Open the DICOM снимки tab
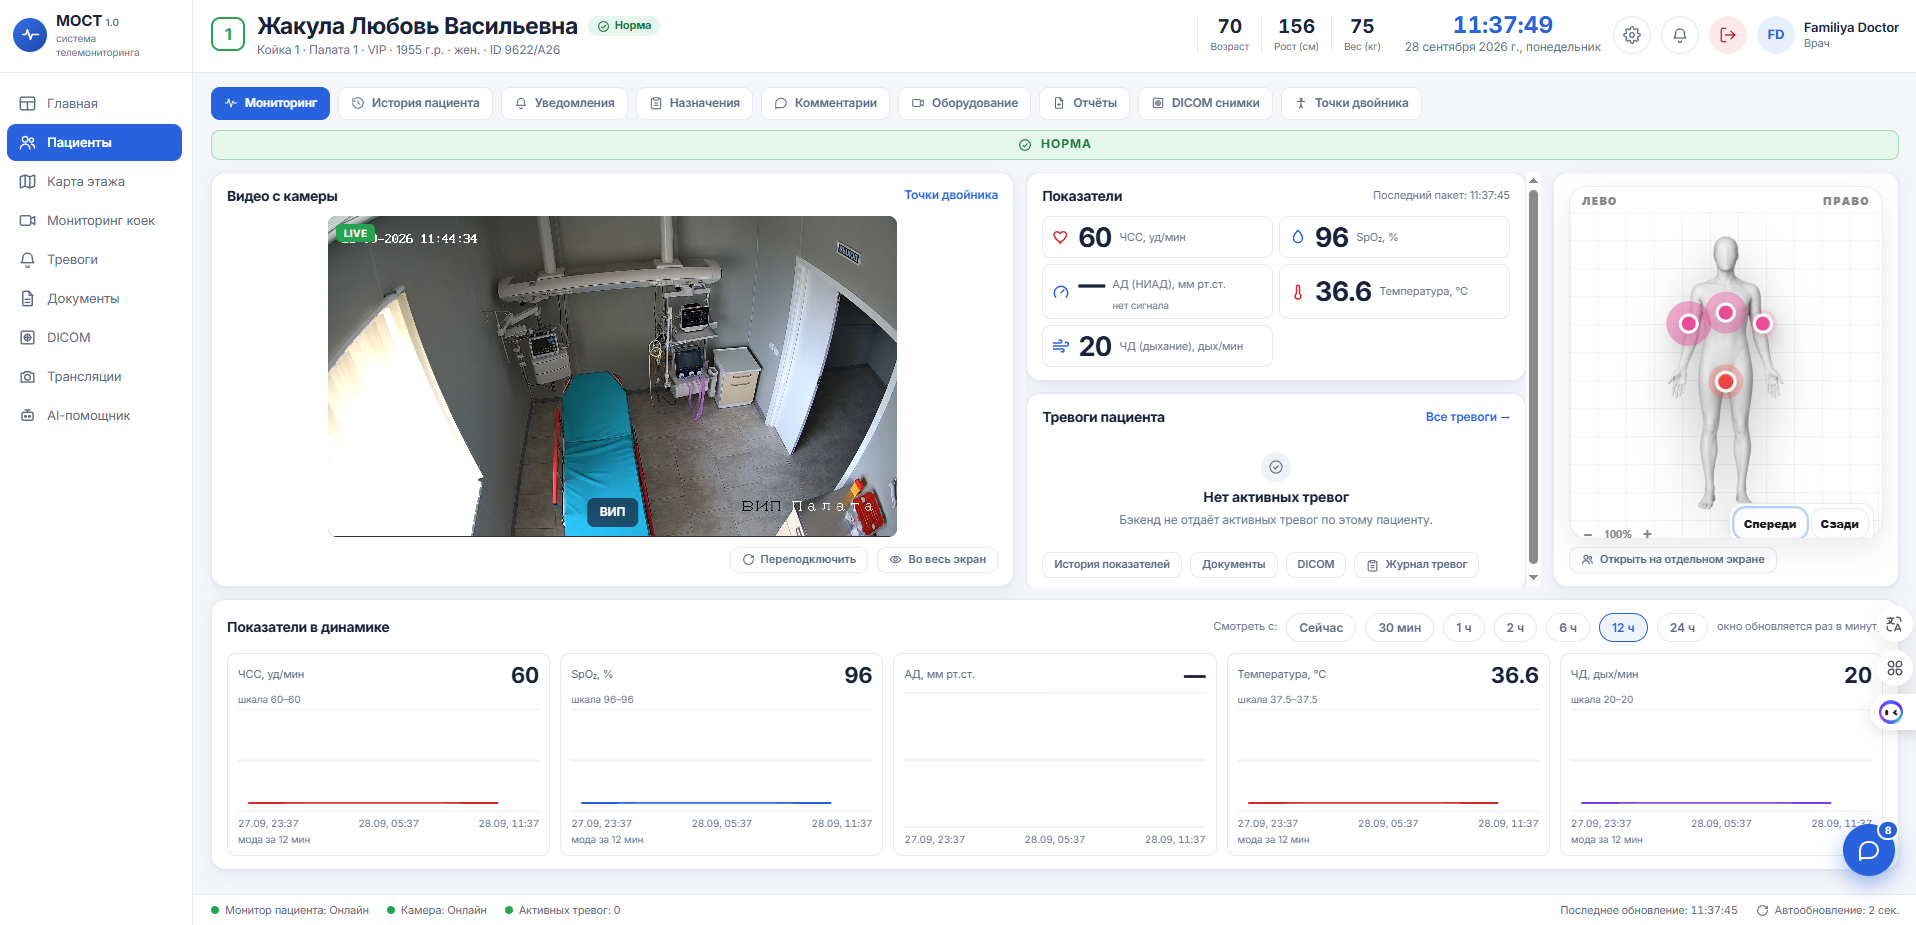This screenshot has width=1916, height=925. click(x=1205, y=103)
